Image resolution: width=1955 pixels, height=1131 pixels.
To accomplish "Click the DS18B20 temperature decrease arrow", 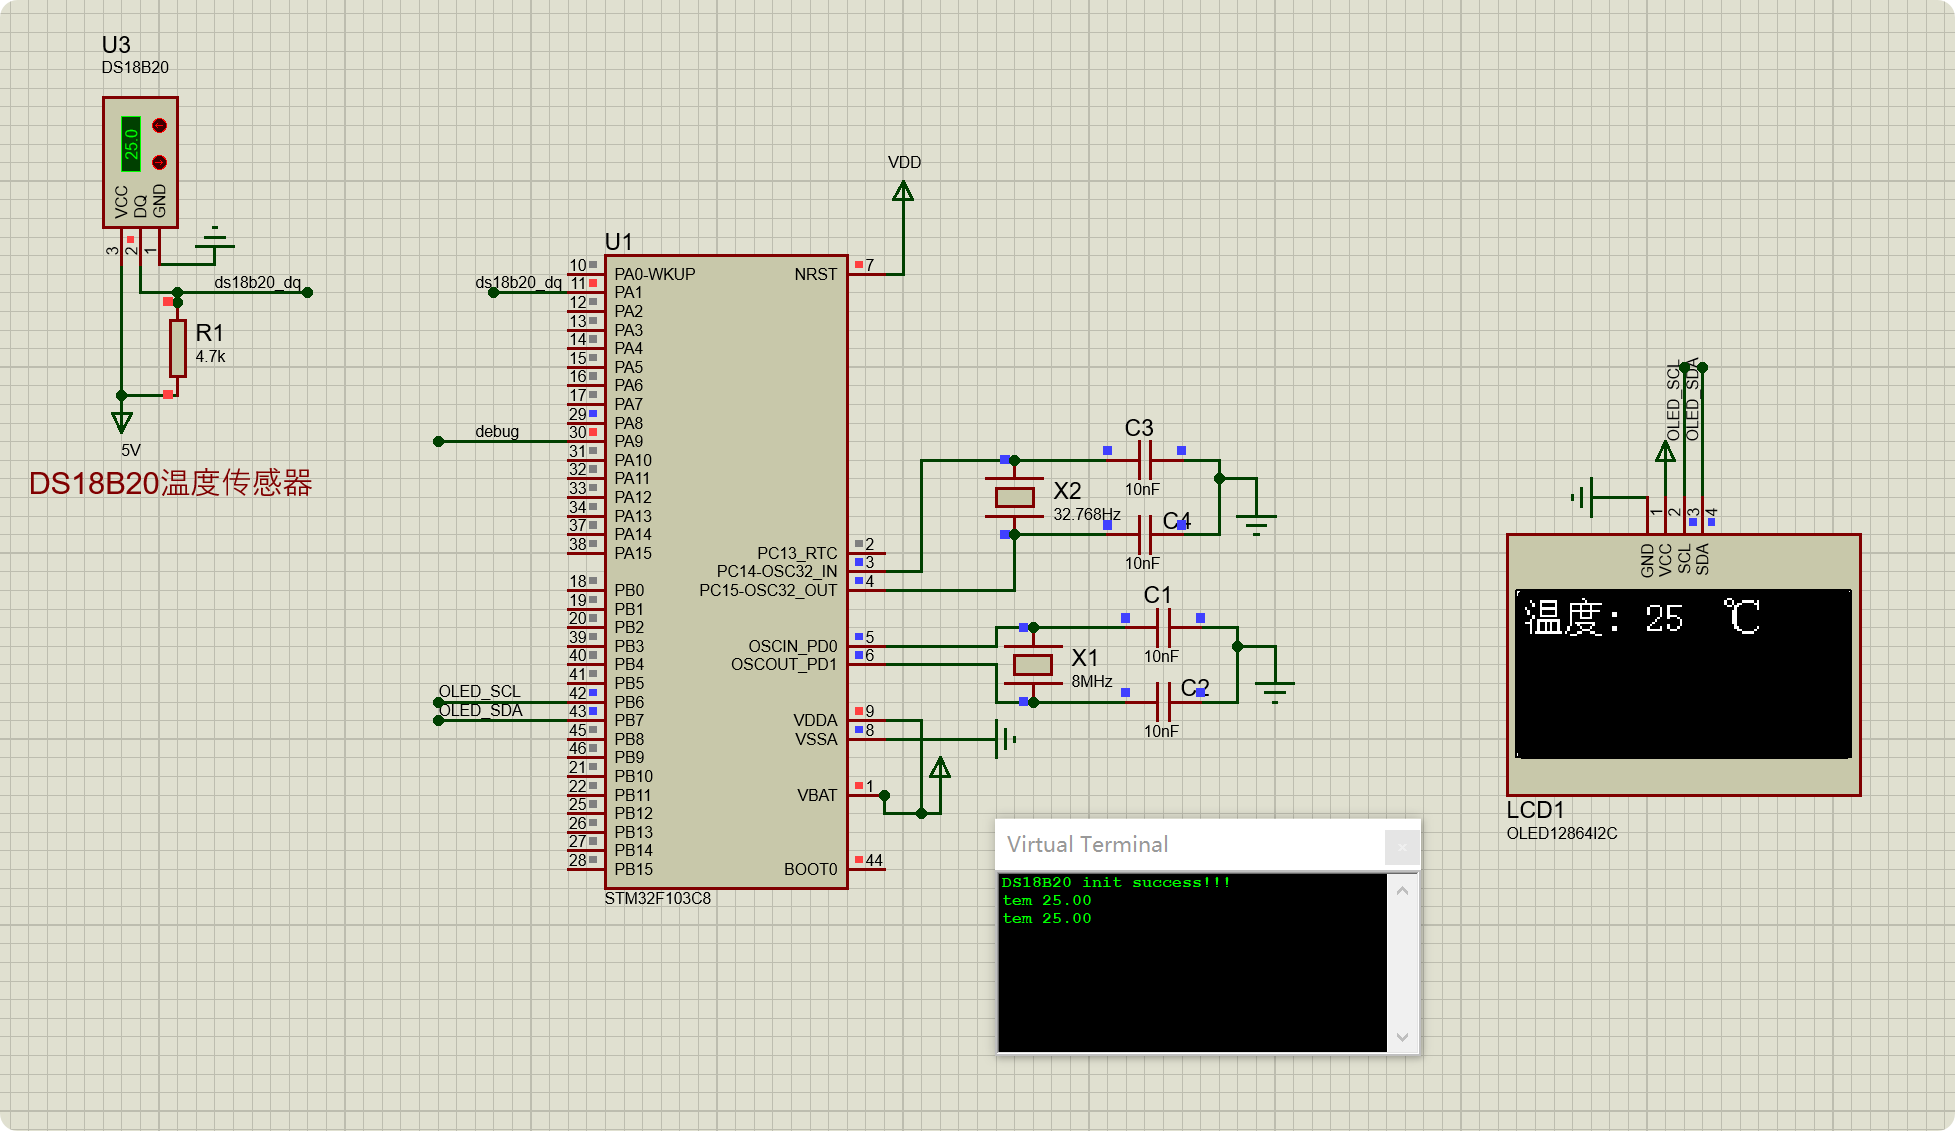I will (159, 161).
